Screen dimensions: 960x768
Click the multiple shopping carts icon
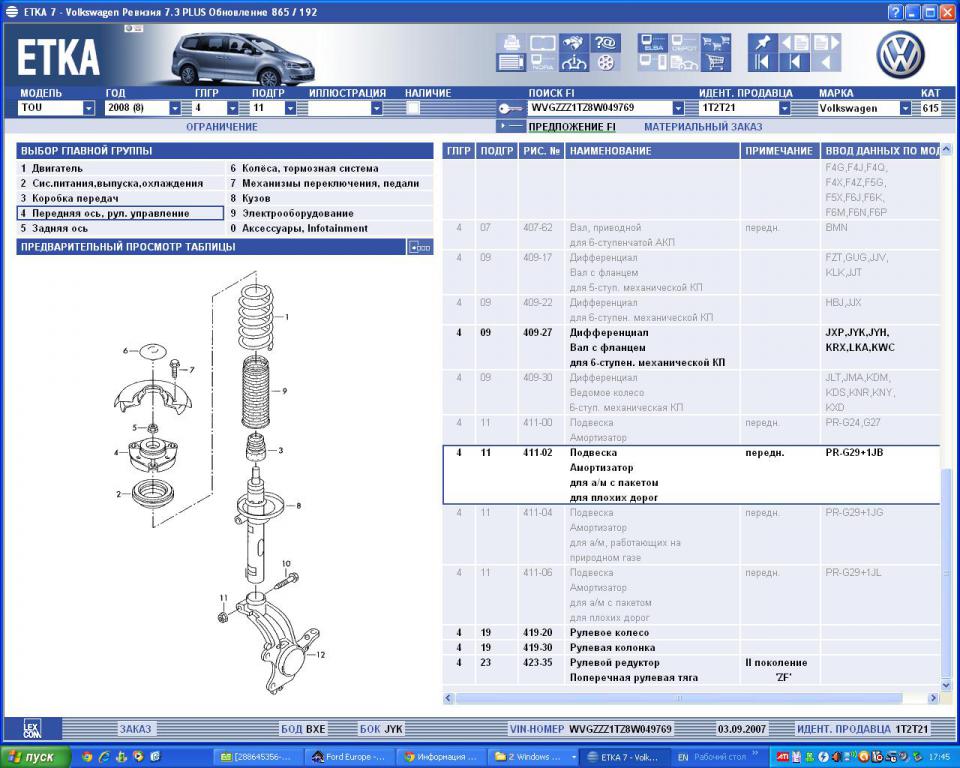[716, 43]
